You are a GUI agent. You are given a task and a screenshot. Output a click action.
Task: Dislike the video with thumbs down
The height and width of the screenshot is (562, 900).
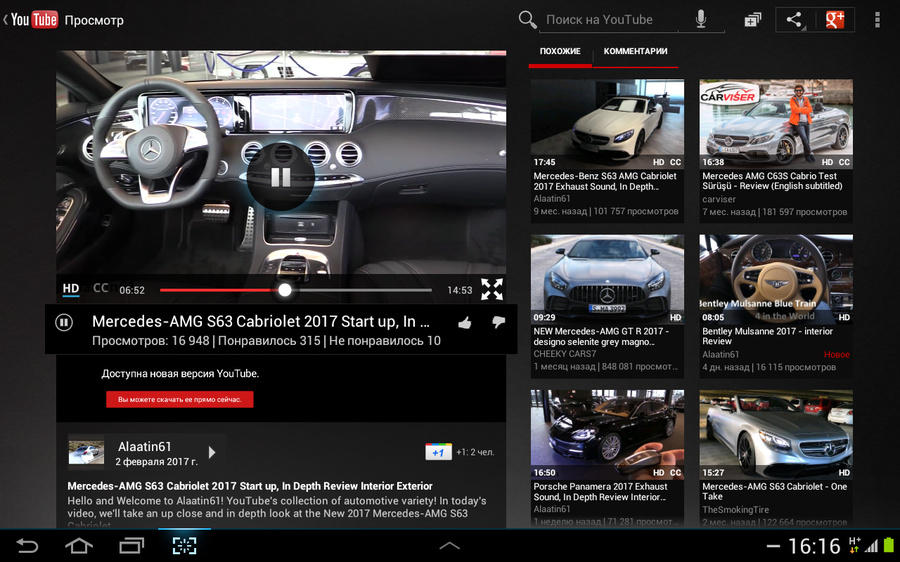coord(498,323)
